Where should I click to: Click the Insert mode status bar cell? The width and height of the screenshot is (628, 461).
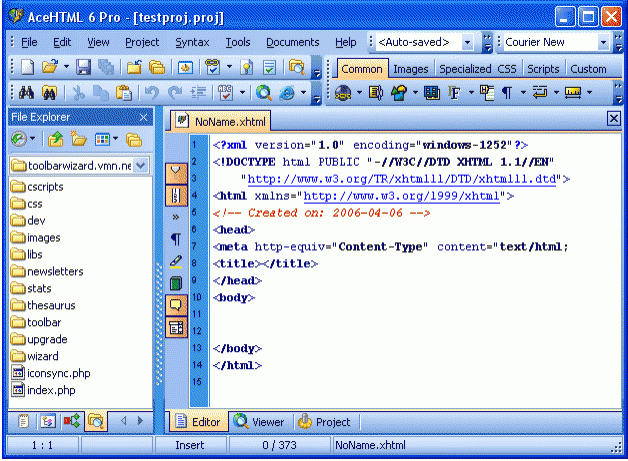190,445
